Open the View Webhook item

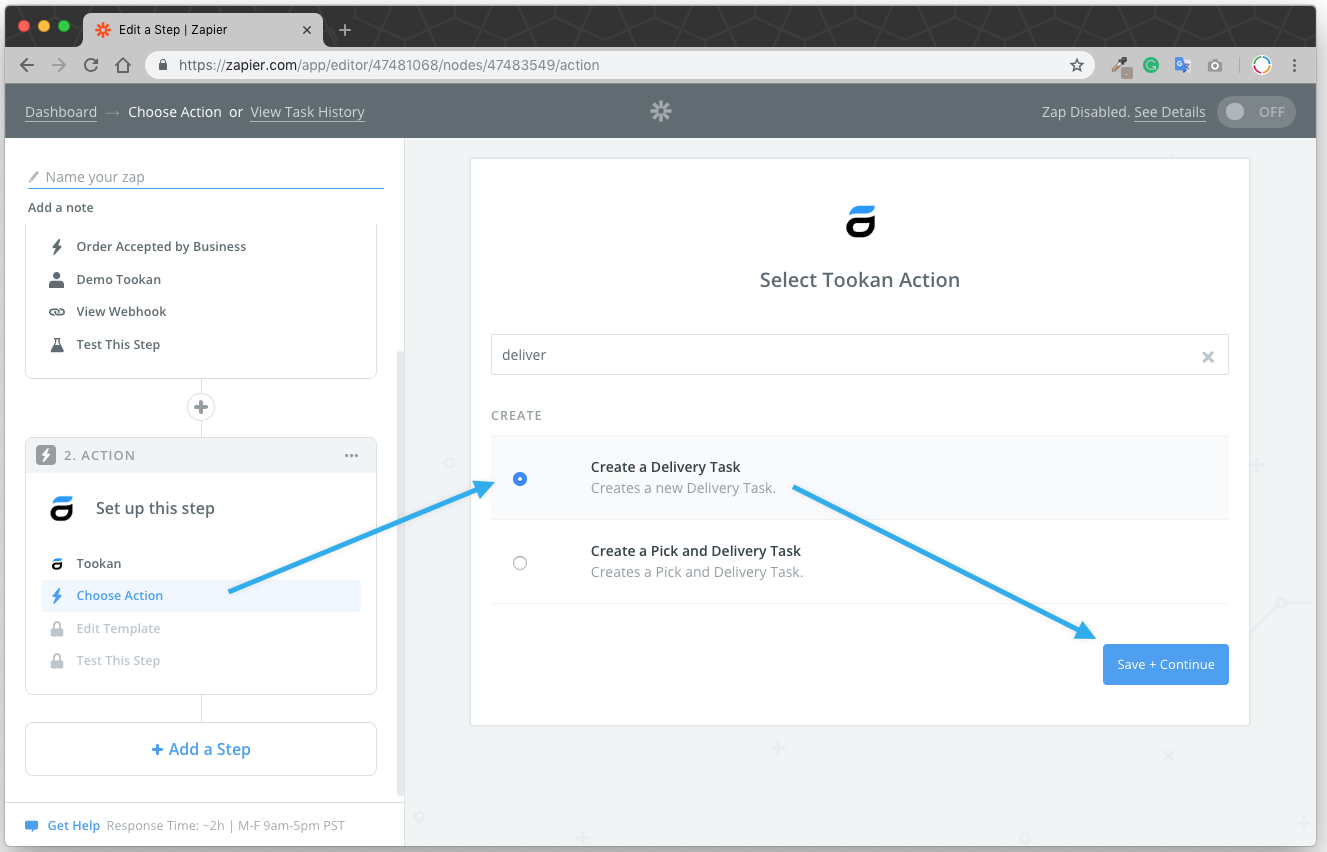tap(121, 312)
